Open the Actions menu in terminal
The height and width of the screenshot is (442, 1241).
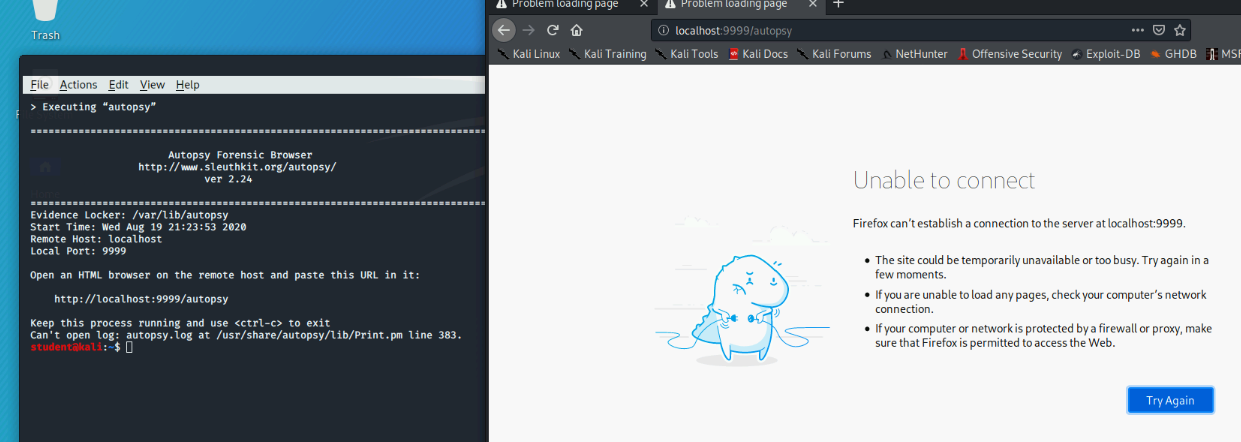78,85
